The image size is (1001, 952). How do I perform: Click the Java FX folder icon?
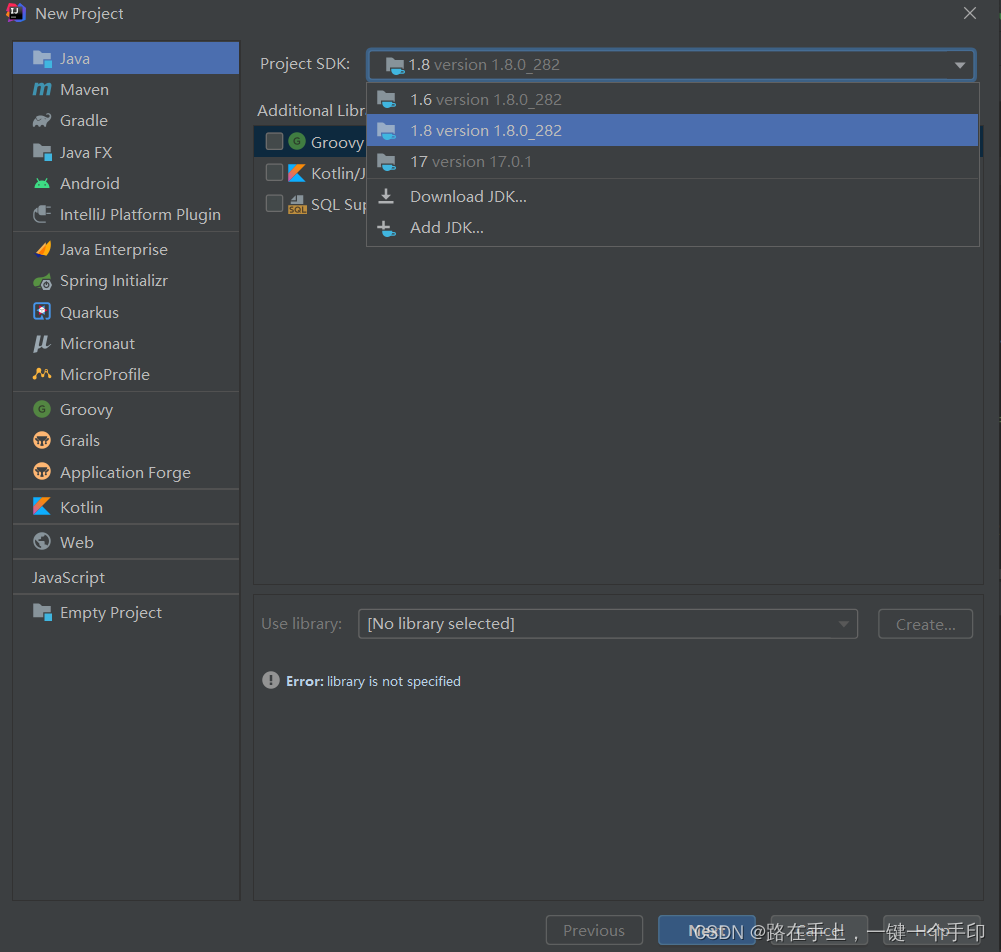(x=42, y=152)
